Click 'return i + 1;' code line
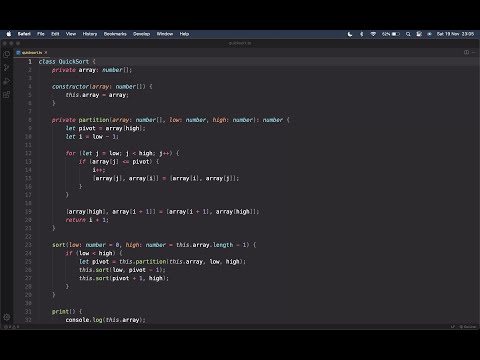 pyautogui.click(x=87, y=220)
